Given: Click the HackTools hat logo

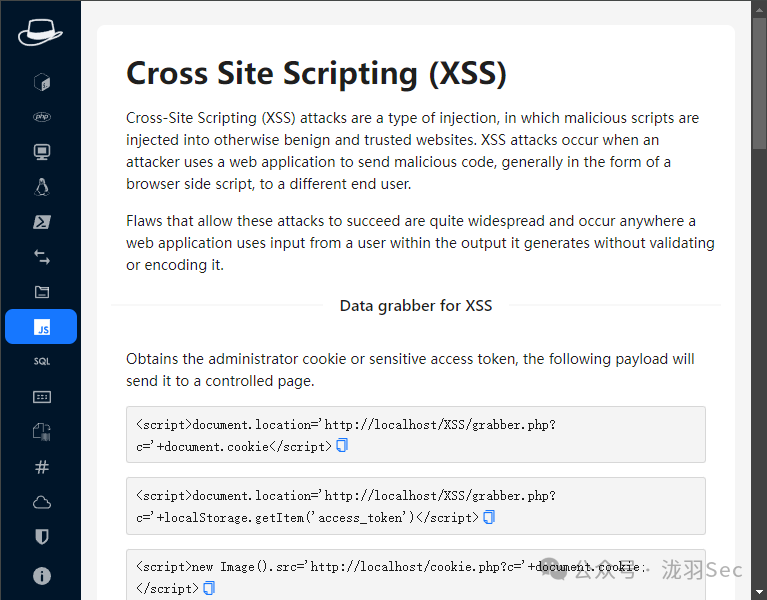Looking at the screenshot, I should click(40, 33).
